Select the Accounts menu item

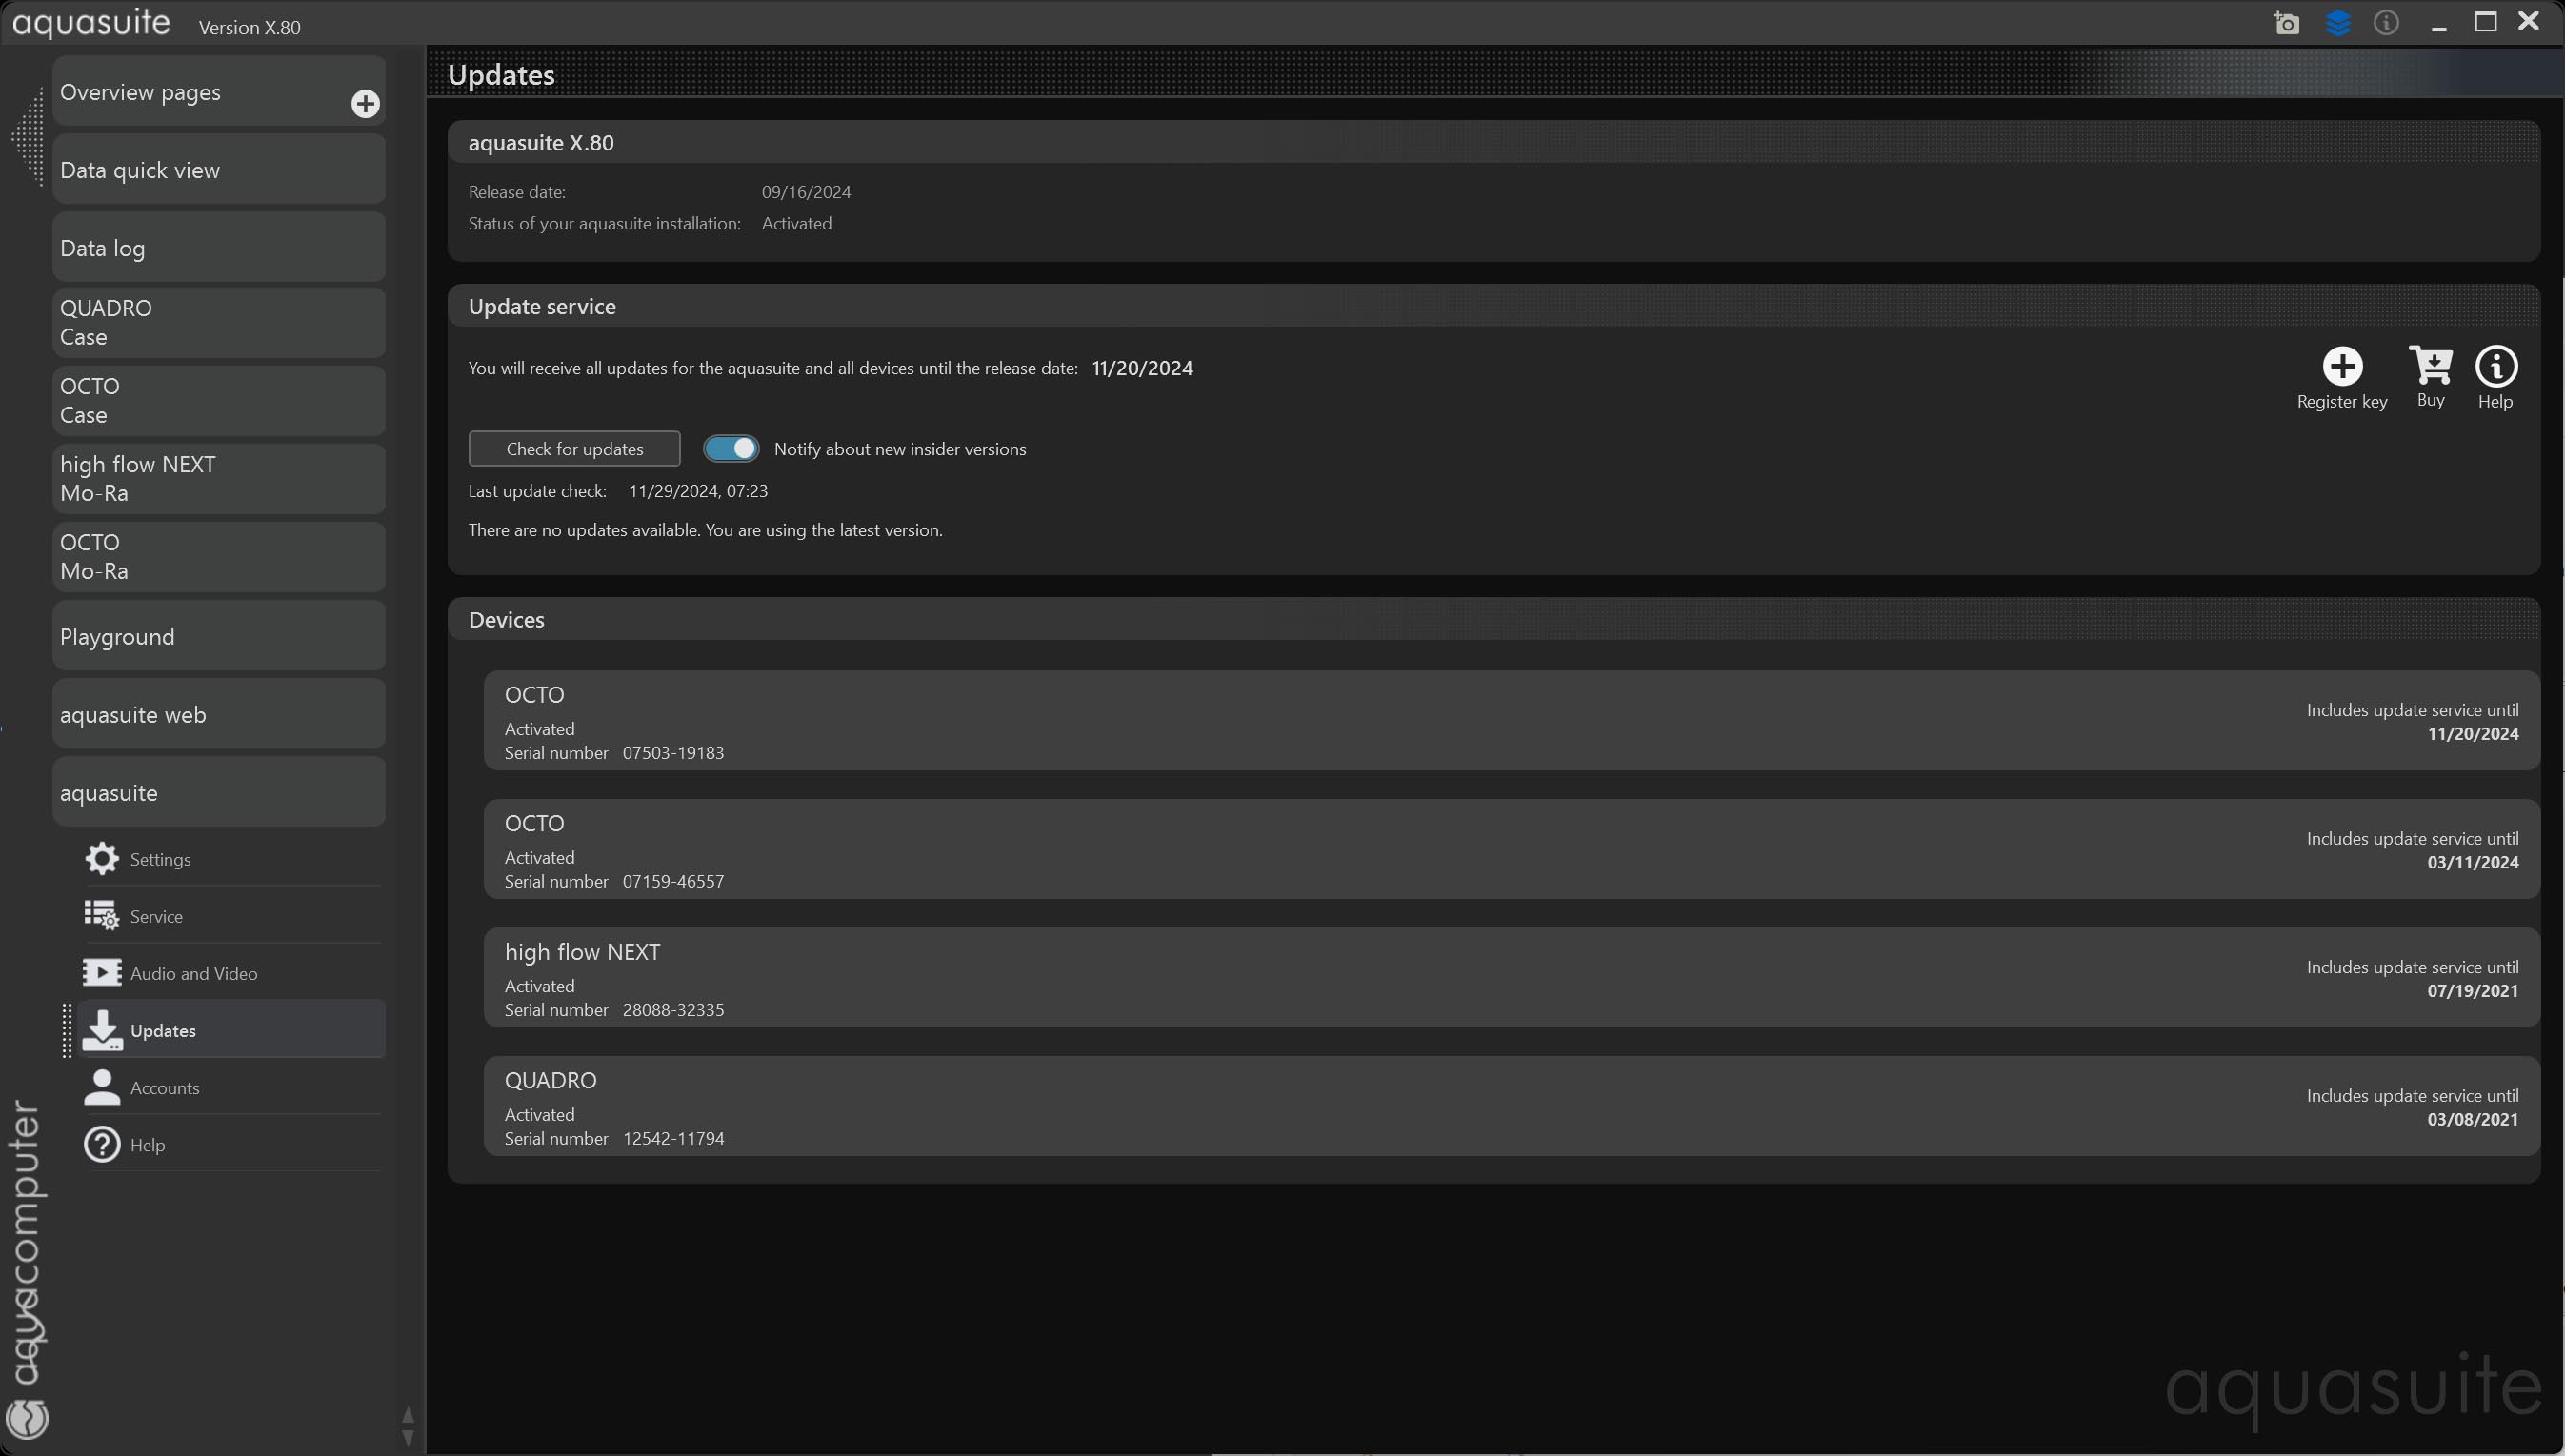(x=165, y=1088)
